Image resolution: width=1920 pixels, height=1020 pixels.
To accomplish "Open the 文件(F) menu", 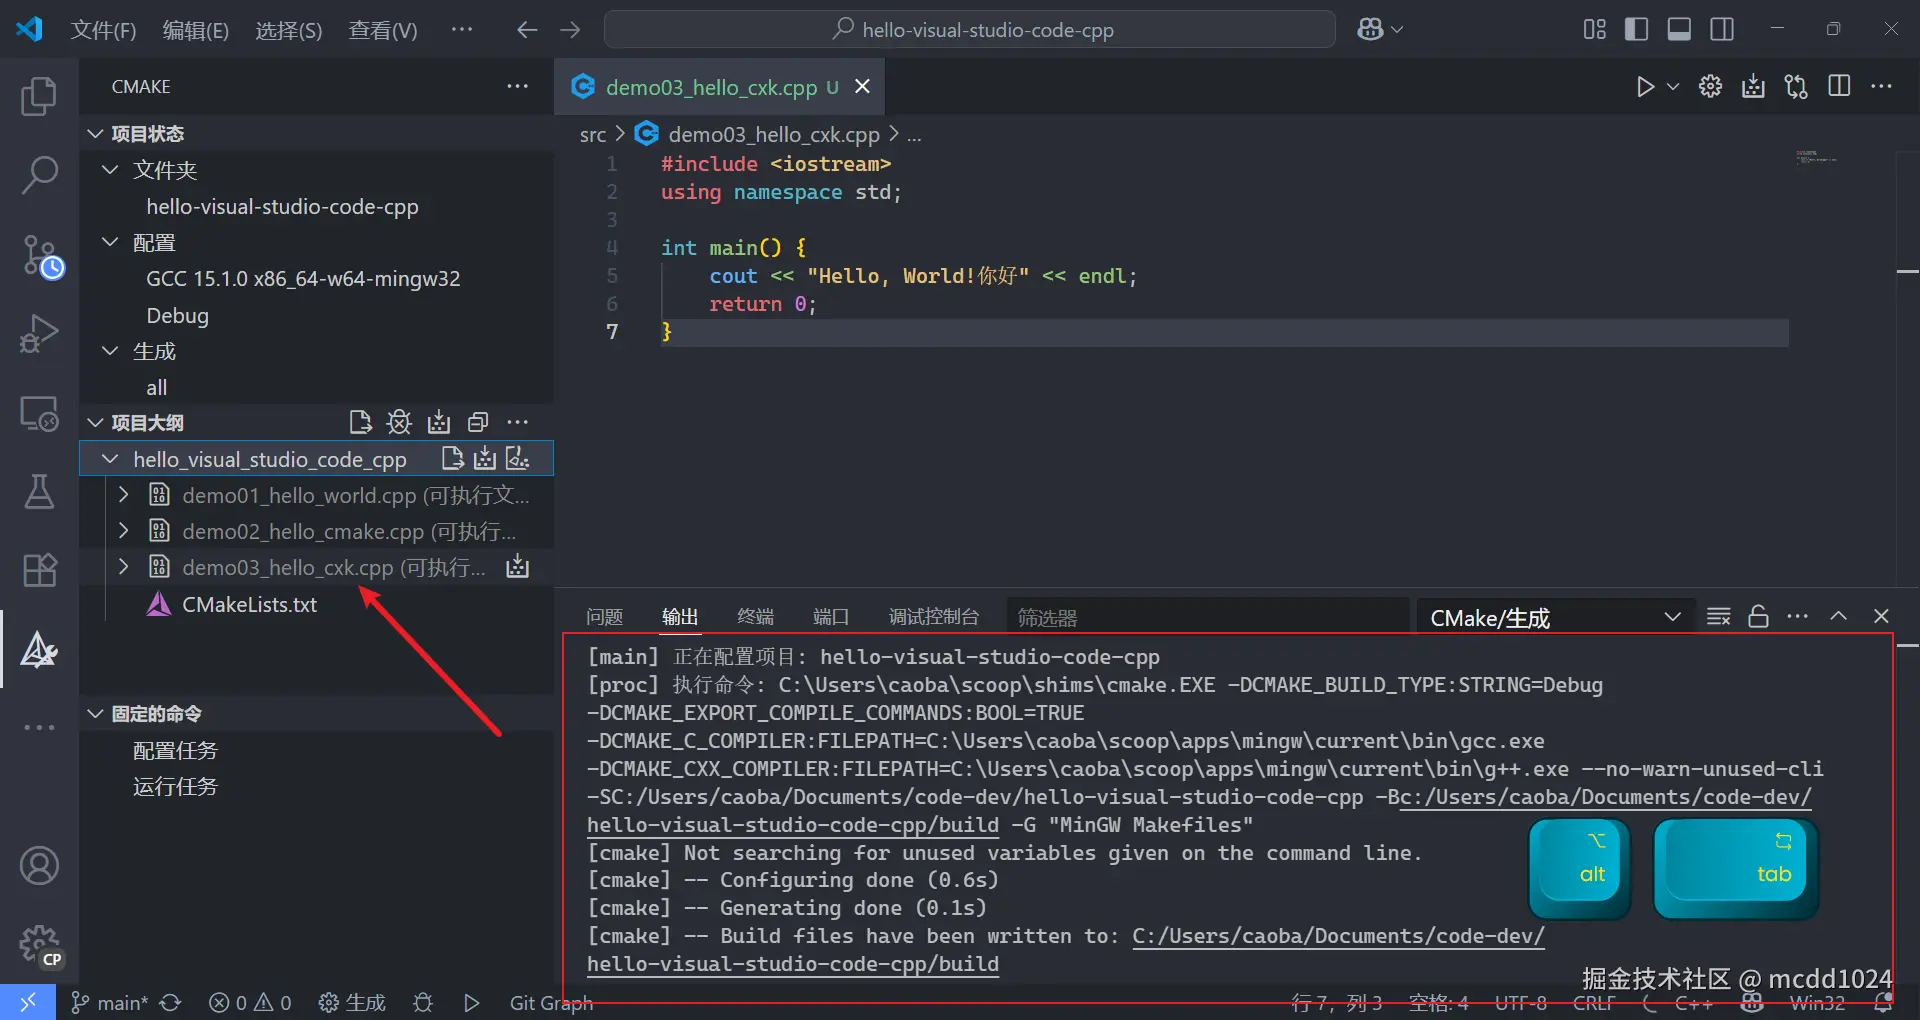I will pyautogui.click(x=103, y=30).
